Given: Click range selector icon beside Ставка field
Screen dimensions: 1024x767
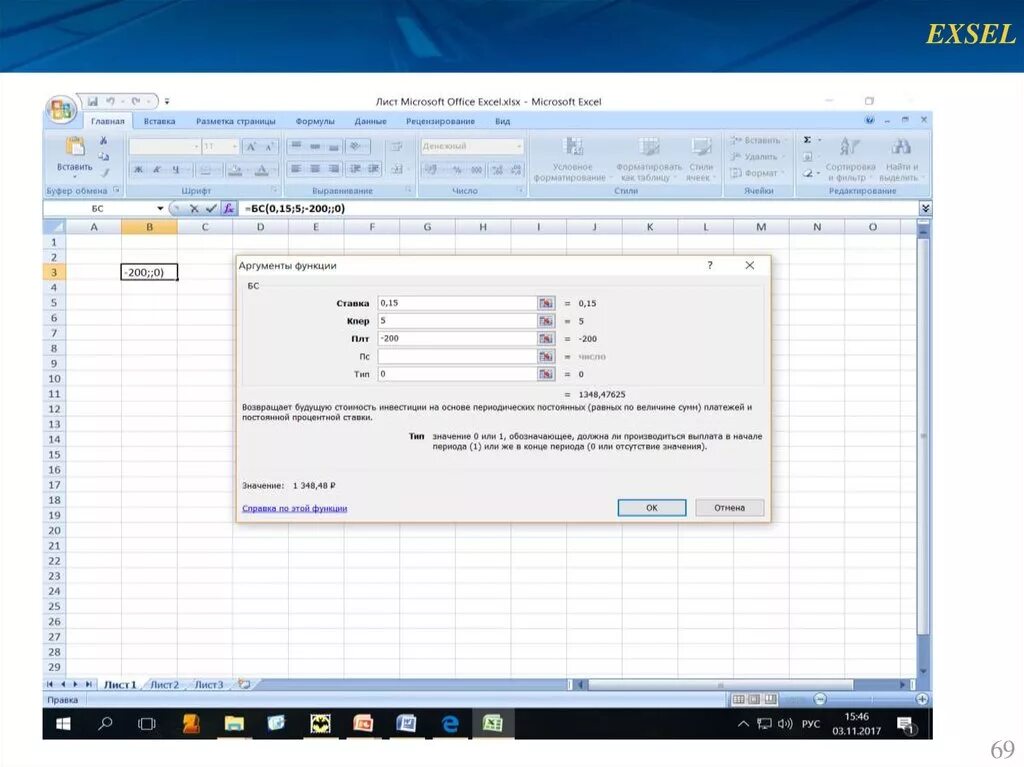Looking at the screenshot, I should pyautogui.click(x=546, y=303).
